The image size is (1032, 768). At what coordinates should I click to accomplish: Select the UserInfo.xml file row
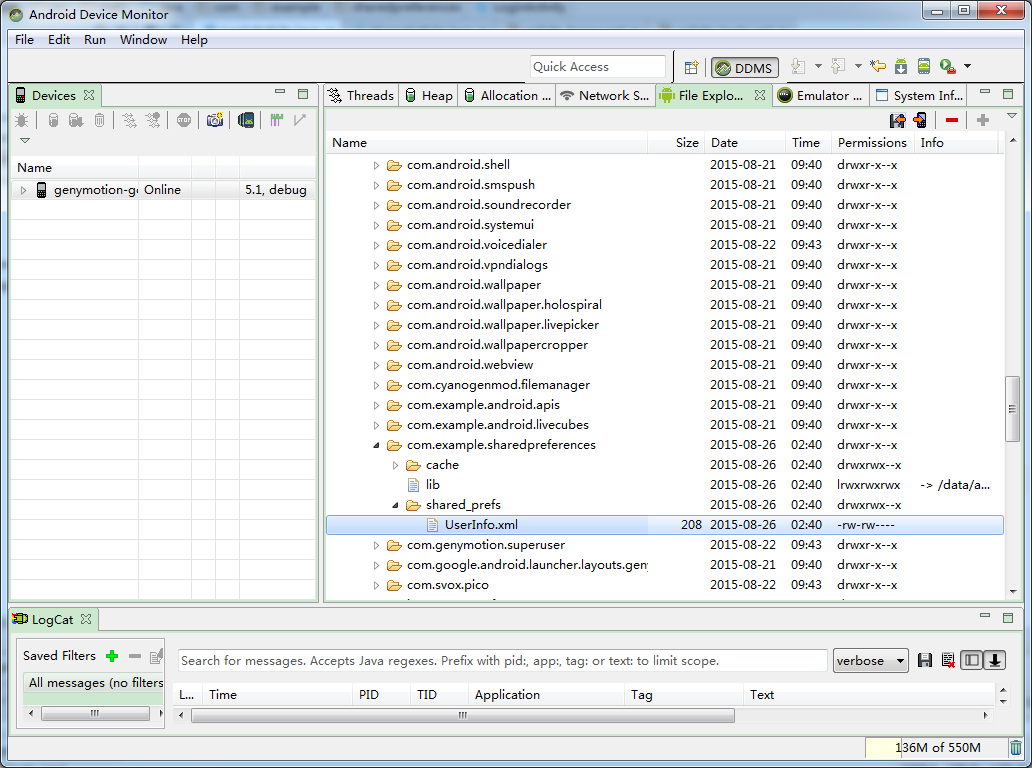[665, 525]
